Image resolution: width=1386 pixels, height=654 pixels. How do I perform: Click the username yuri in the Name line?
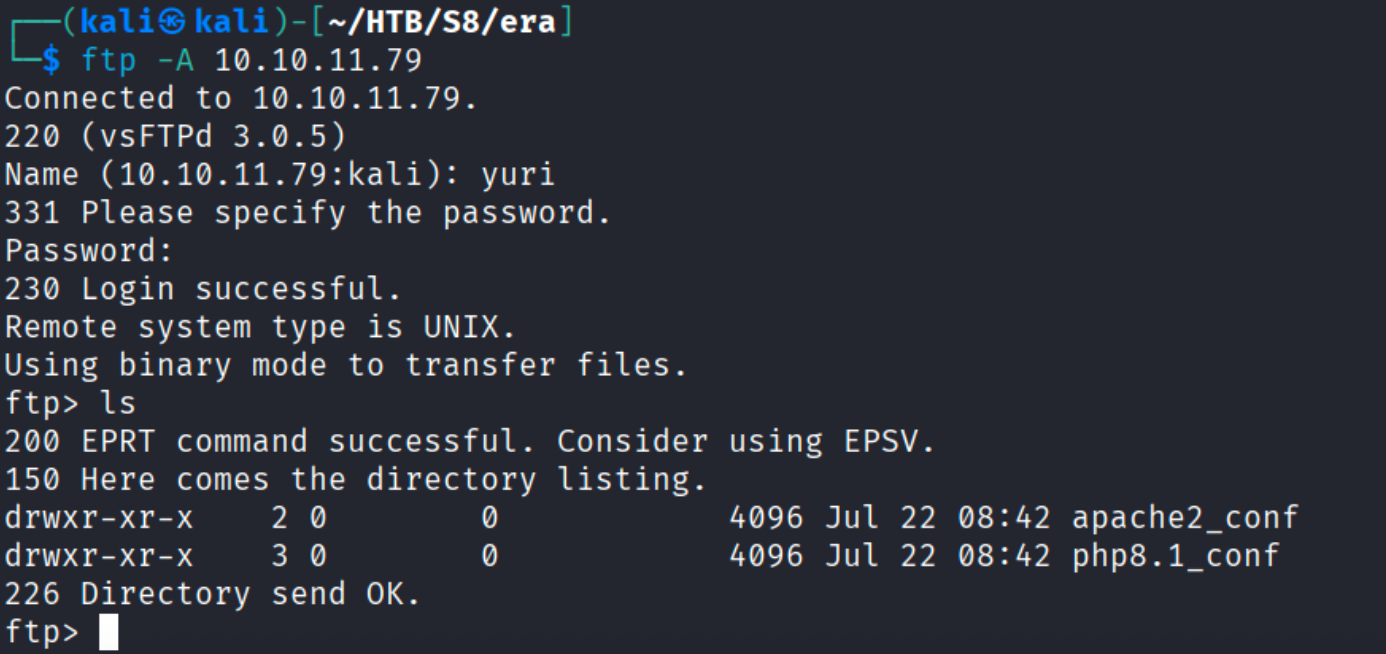[517, 175]
